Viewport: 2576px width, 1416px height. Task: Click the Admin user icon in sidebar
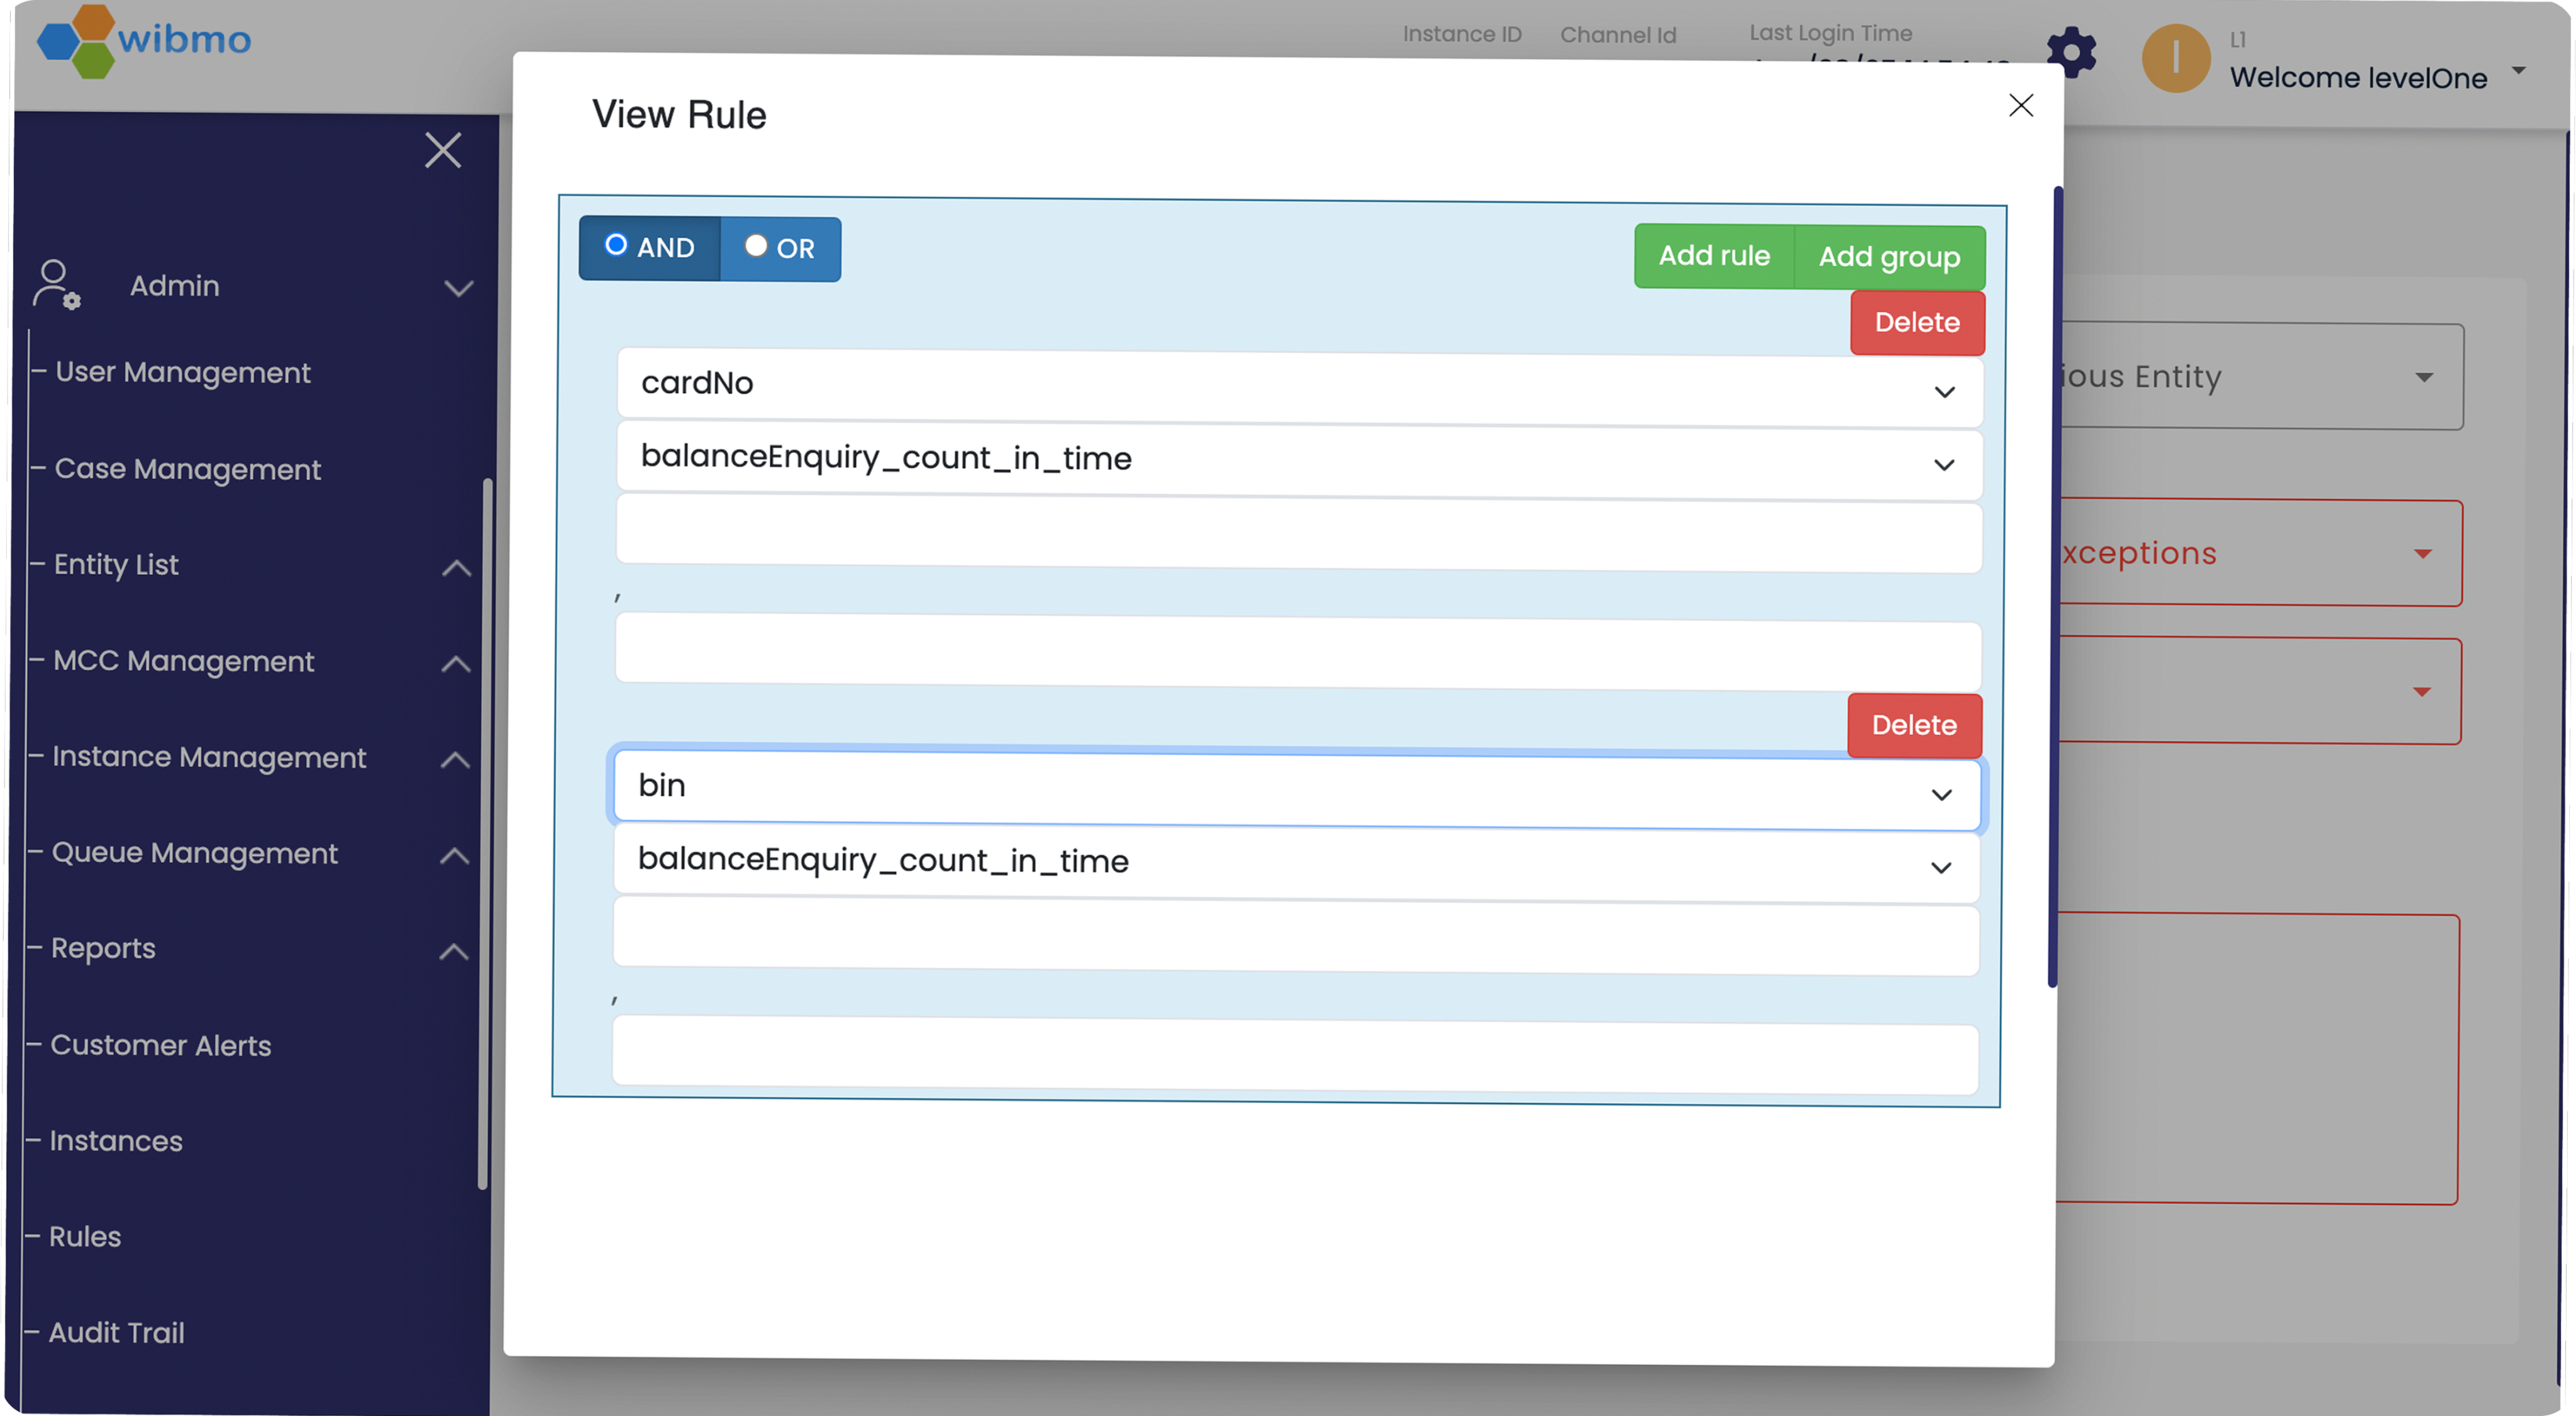point(56,285)
